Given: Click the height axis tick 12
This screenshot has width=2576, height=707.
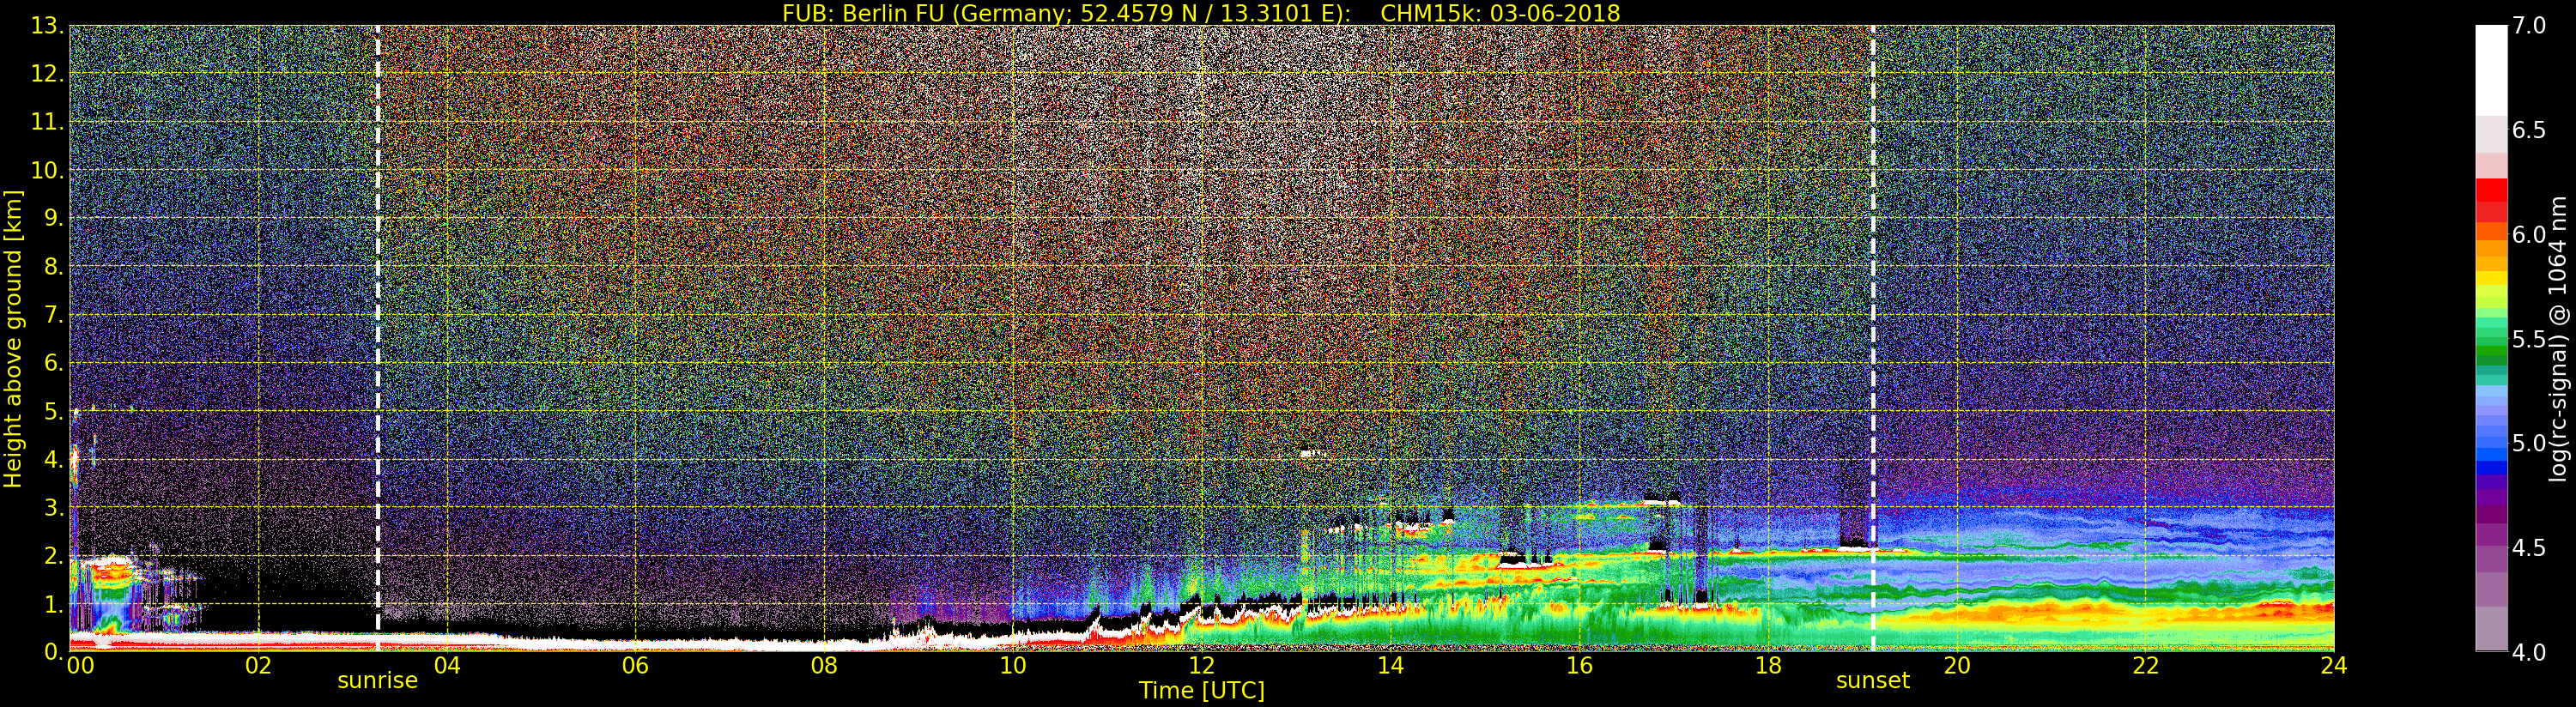Looking at the screenshot, I should coord(46,74).
